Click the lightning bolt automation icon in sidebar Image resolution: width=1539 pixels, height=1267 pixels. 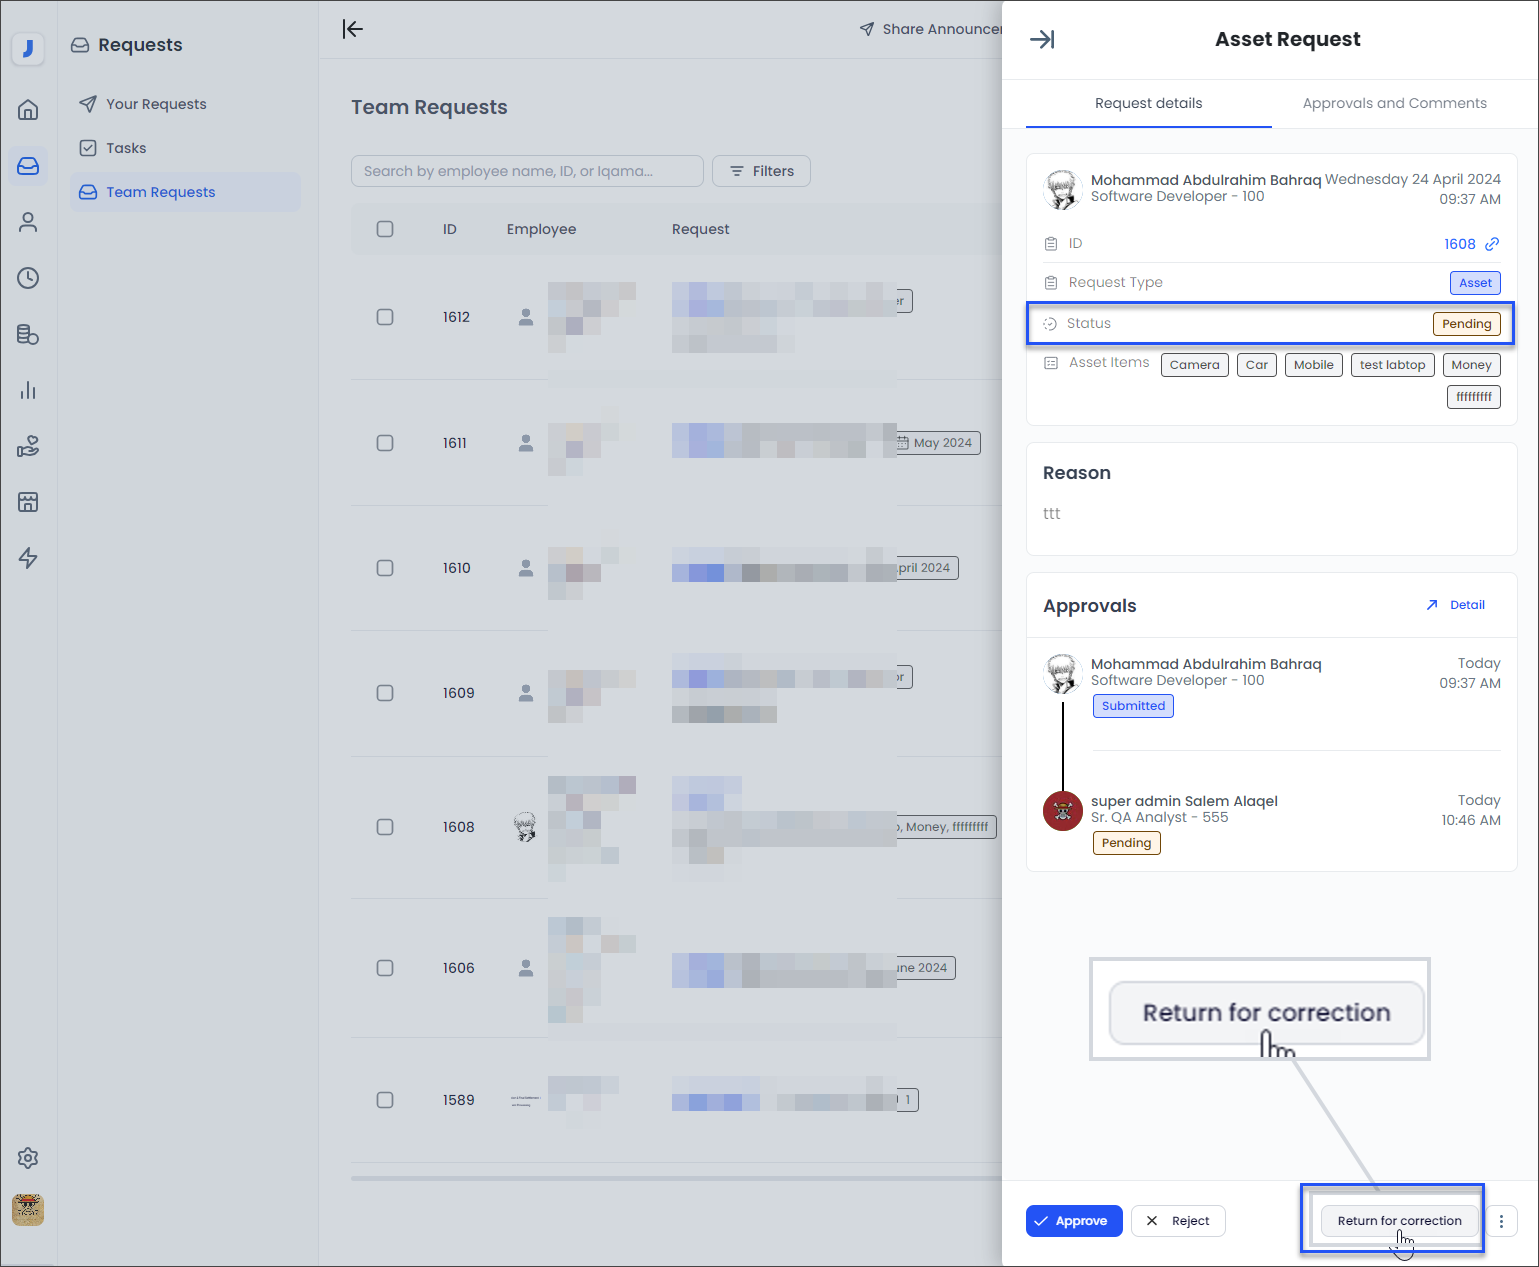click(27, 558)
